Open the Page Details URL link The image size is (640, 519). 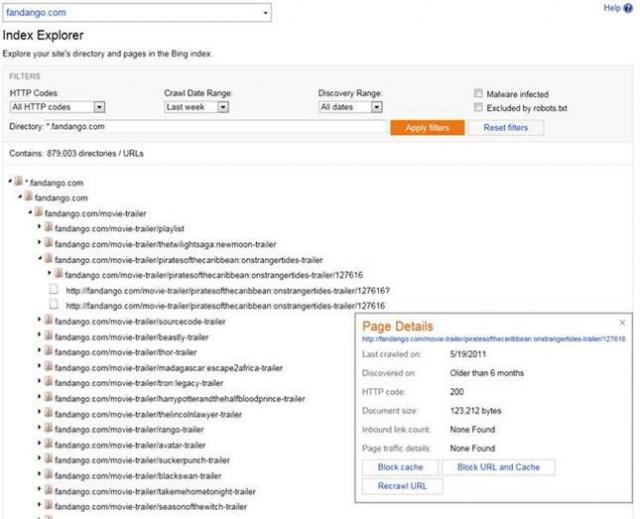493,339
